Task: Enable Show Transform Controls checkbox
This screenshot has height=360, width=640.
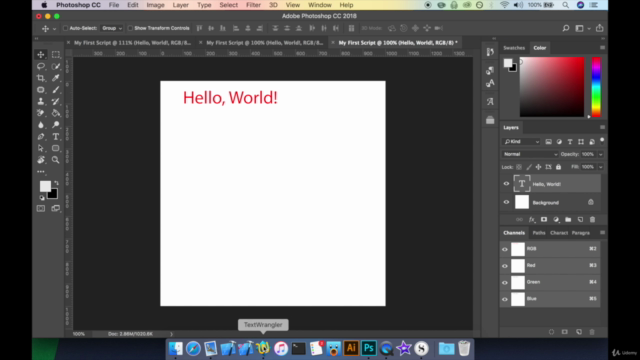Action: (x=130, y=28)
